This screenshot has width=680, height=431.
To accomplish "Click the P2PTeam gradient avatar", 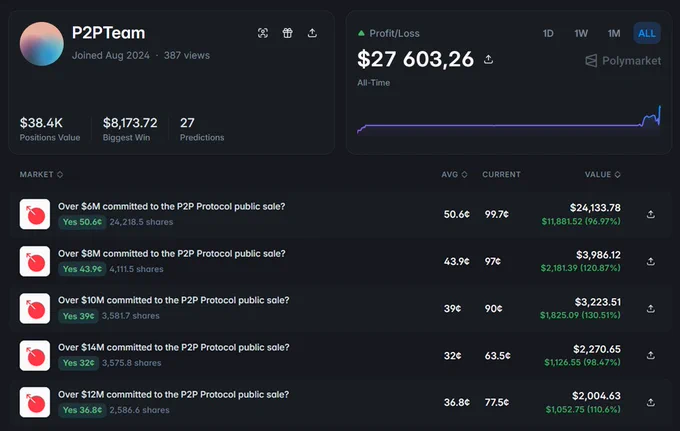I will click(x=42, y=44).
